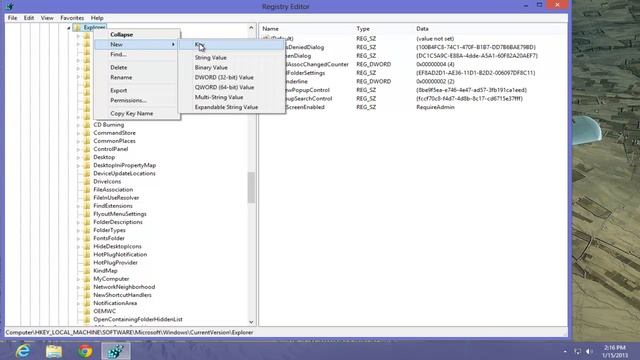Open the Edit menu
The image size is (640, 360).
pyautogui.click(x=29, y=18)
